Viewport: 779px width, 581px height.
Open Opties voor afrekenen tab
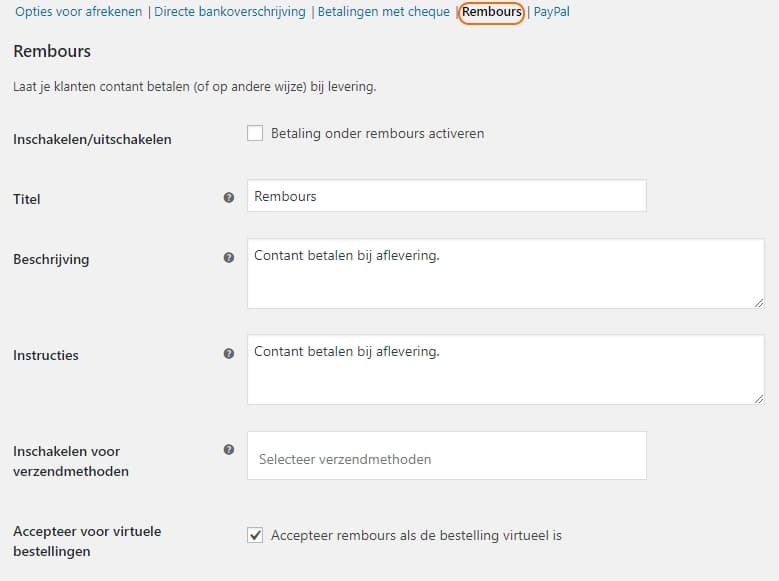click(78, 11)
